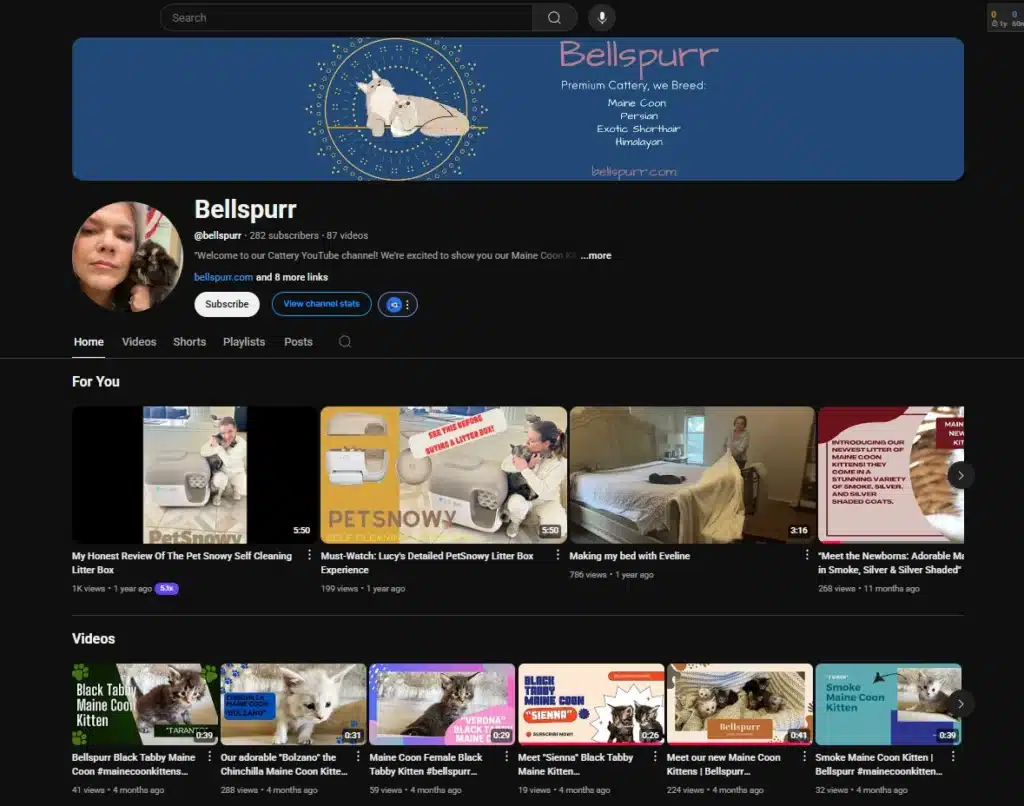The height and width of the screenshot is (806, 1024).
Task: Play PETSNOWY orange thumbnail video
Action: point(443,475)
